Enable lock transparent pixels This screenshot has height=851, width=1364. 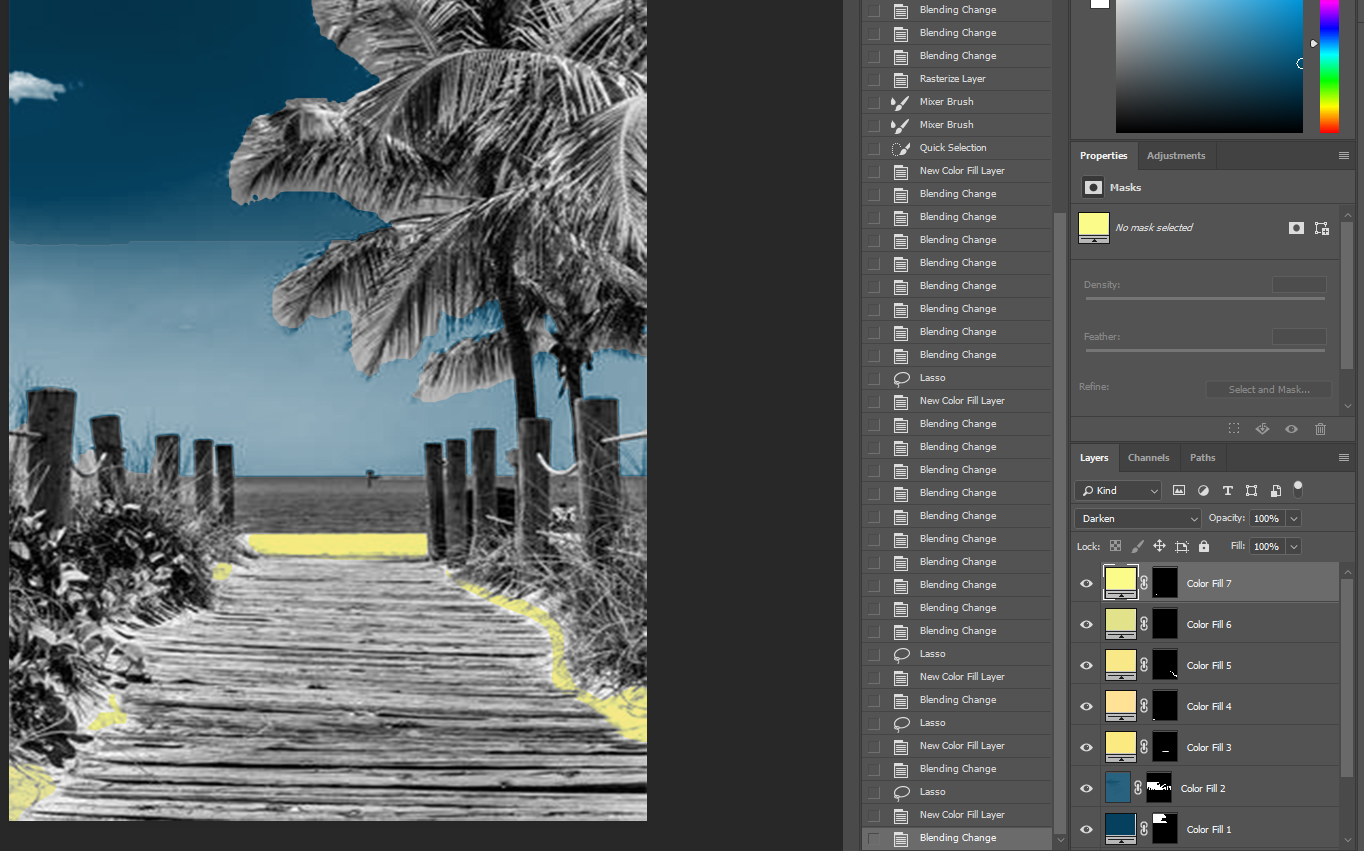pyautogui.click(x=1115, y=546)
